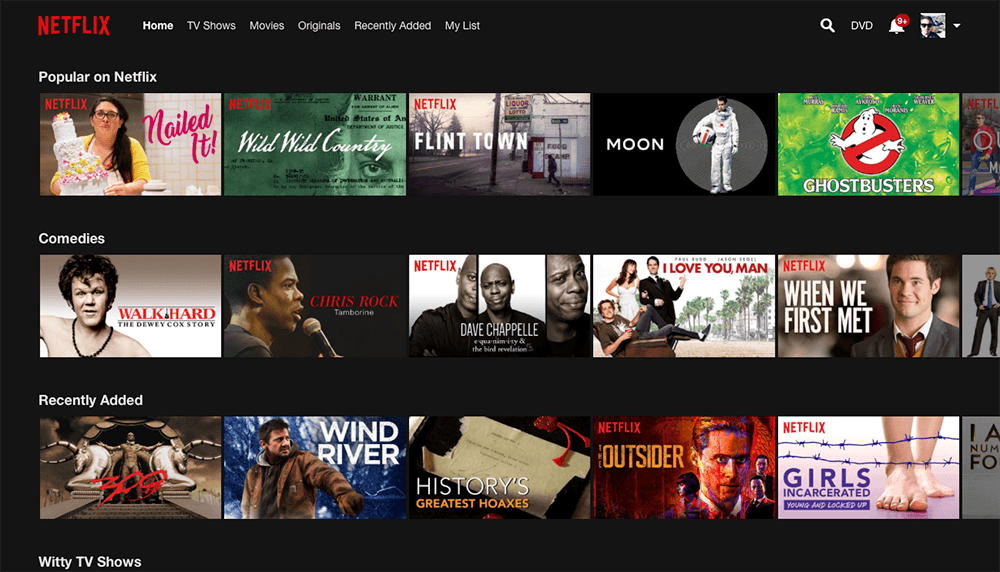1000x572 pixels.
Task: Open My List in the navigation
Action: point(462,26)
